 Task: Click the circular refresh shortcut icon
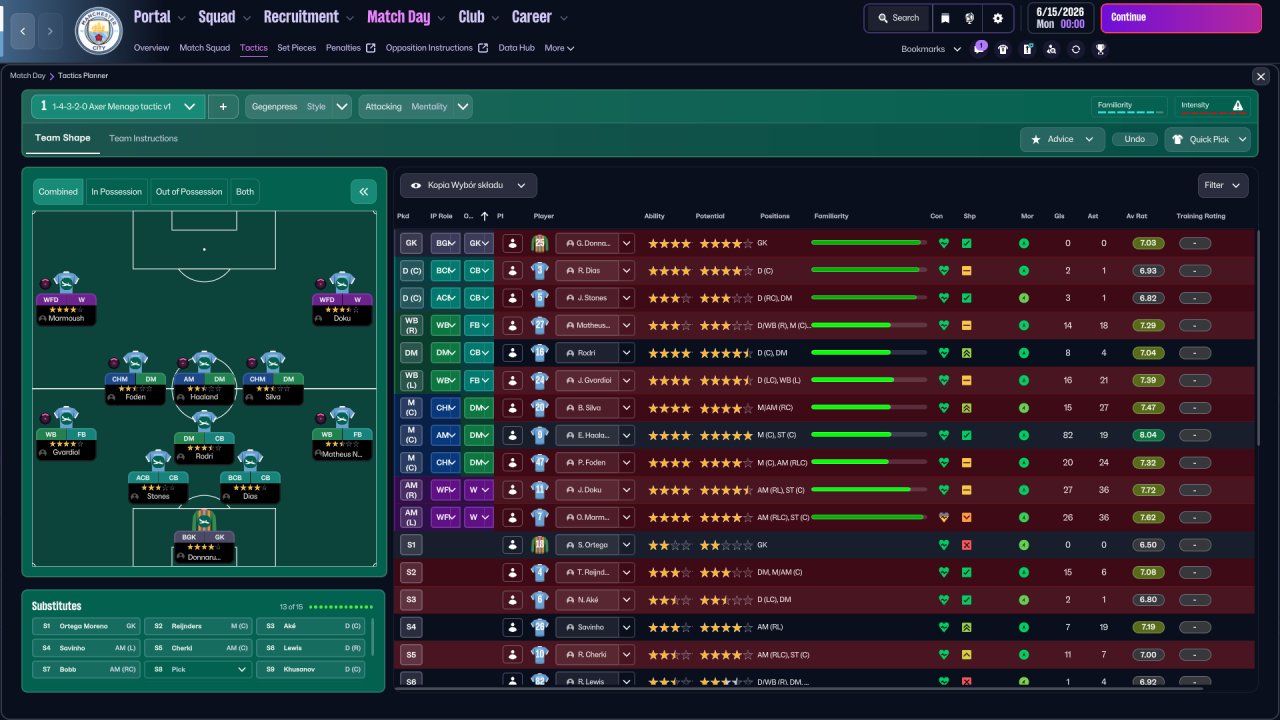1075,49
